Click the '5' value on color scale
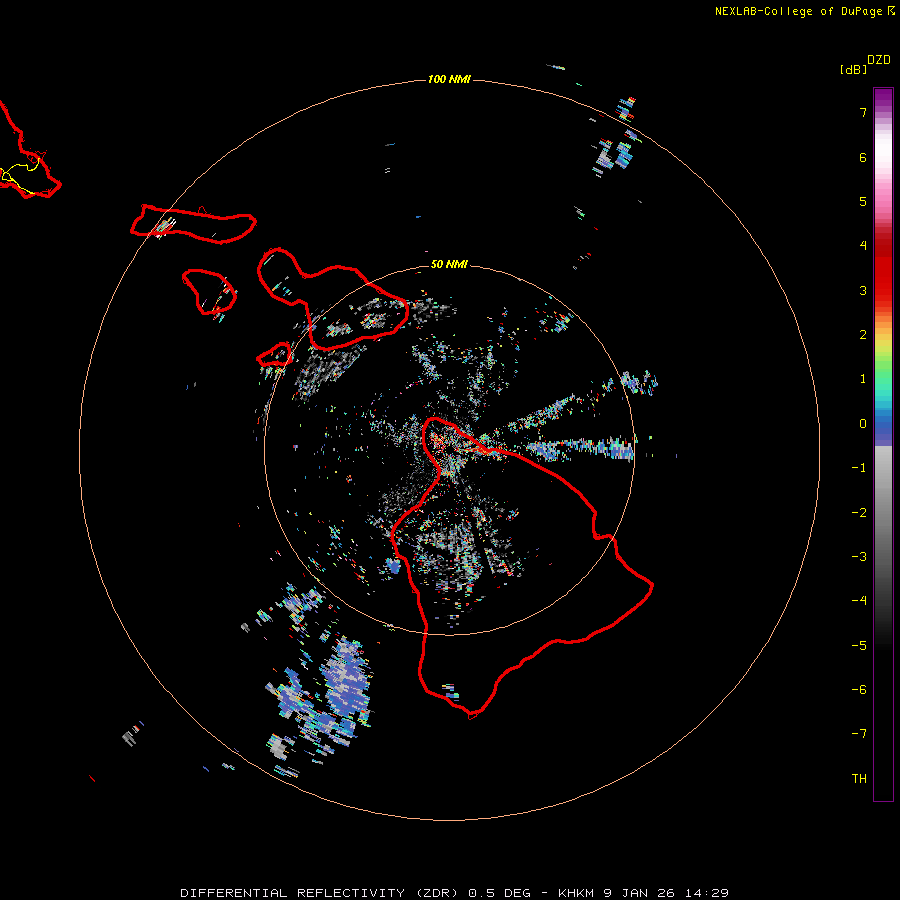 tap(863, 201)
